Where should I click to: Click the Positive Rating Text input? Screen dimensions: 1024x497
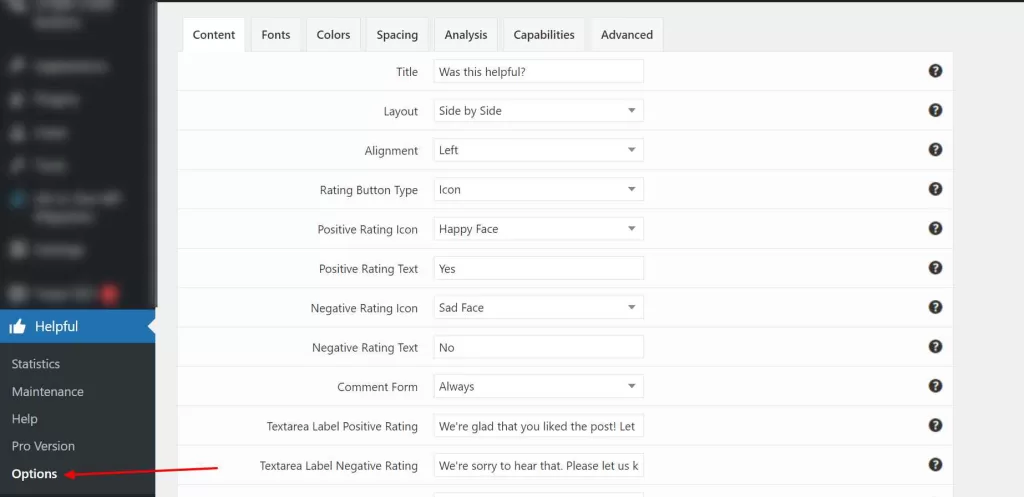(x=538, y=268)
